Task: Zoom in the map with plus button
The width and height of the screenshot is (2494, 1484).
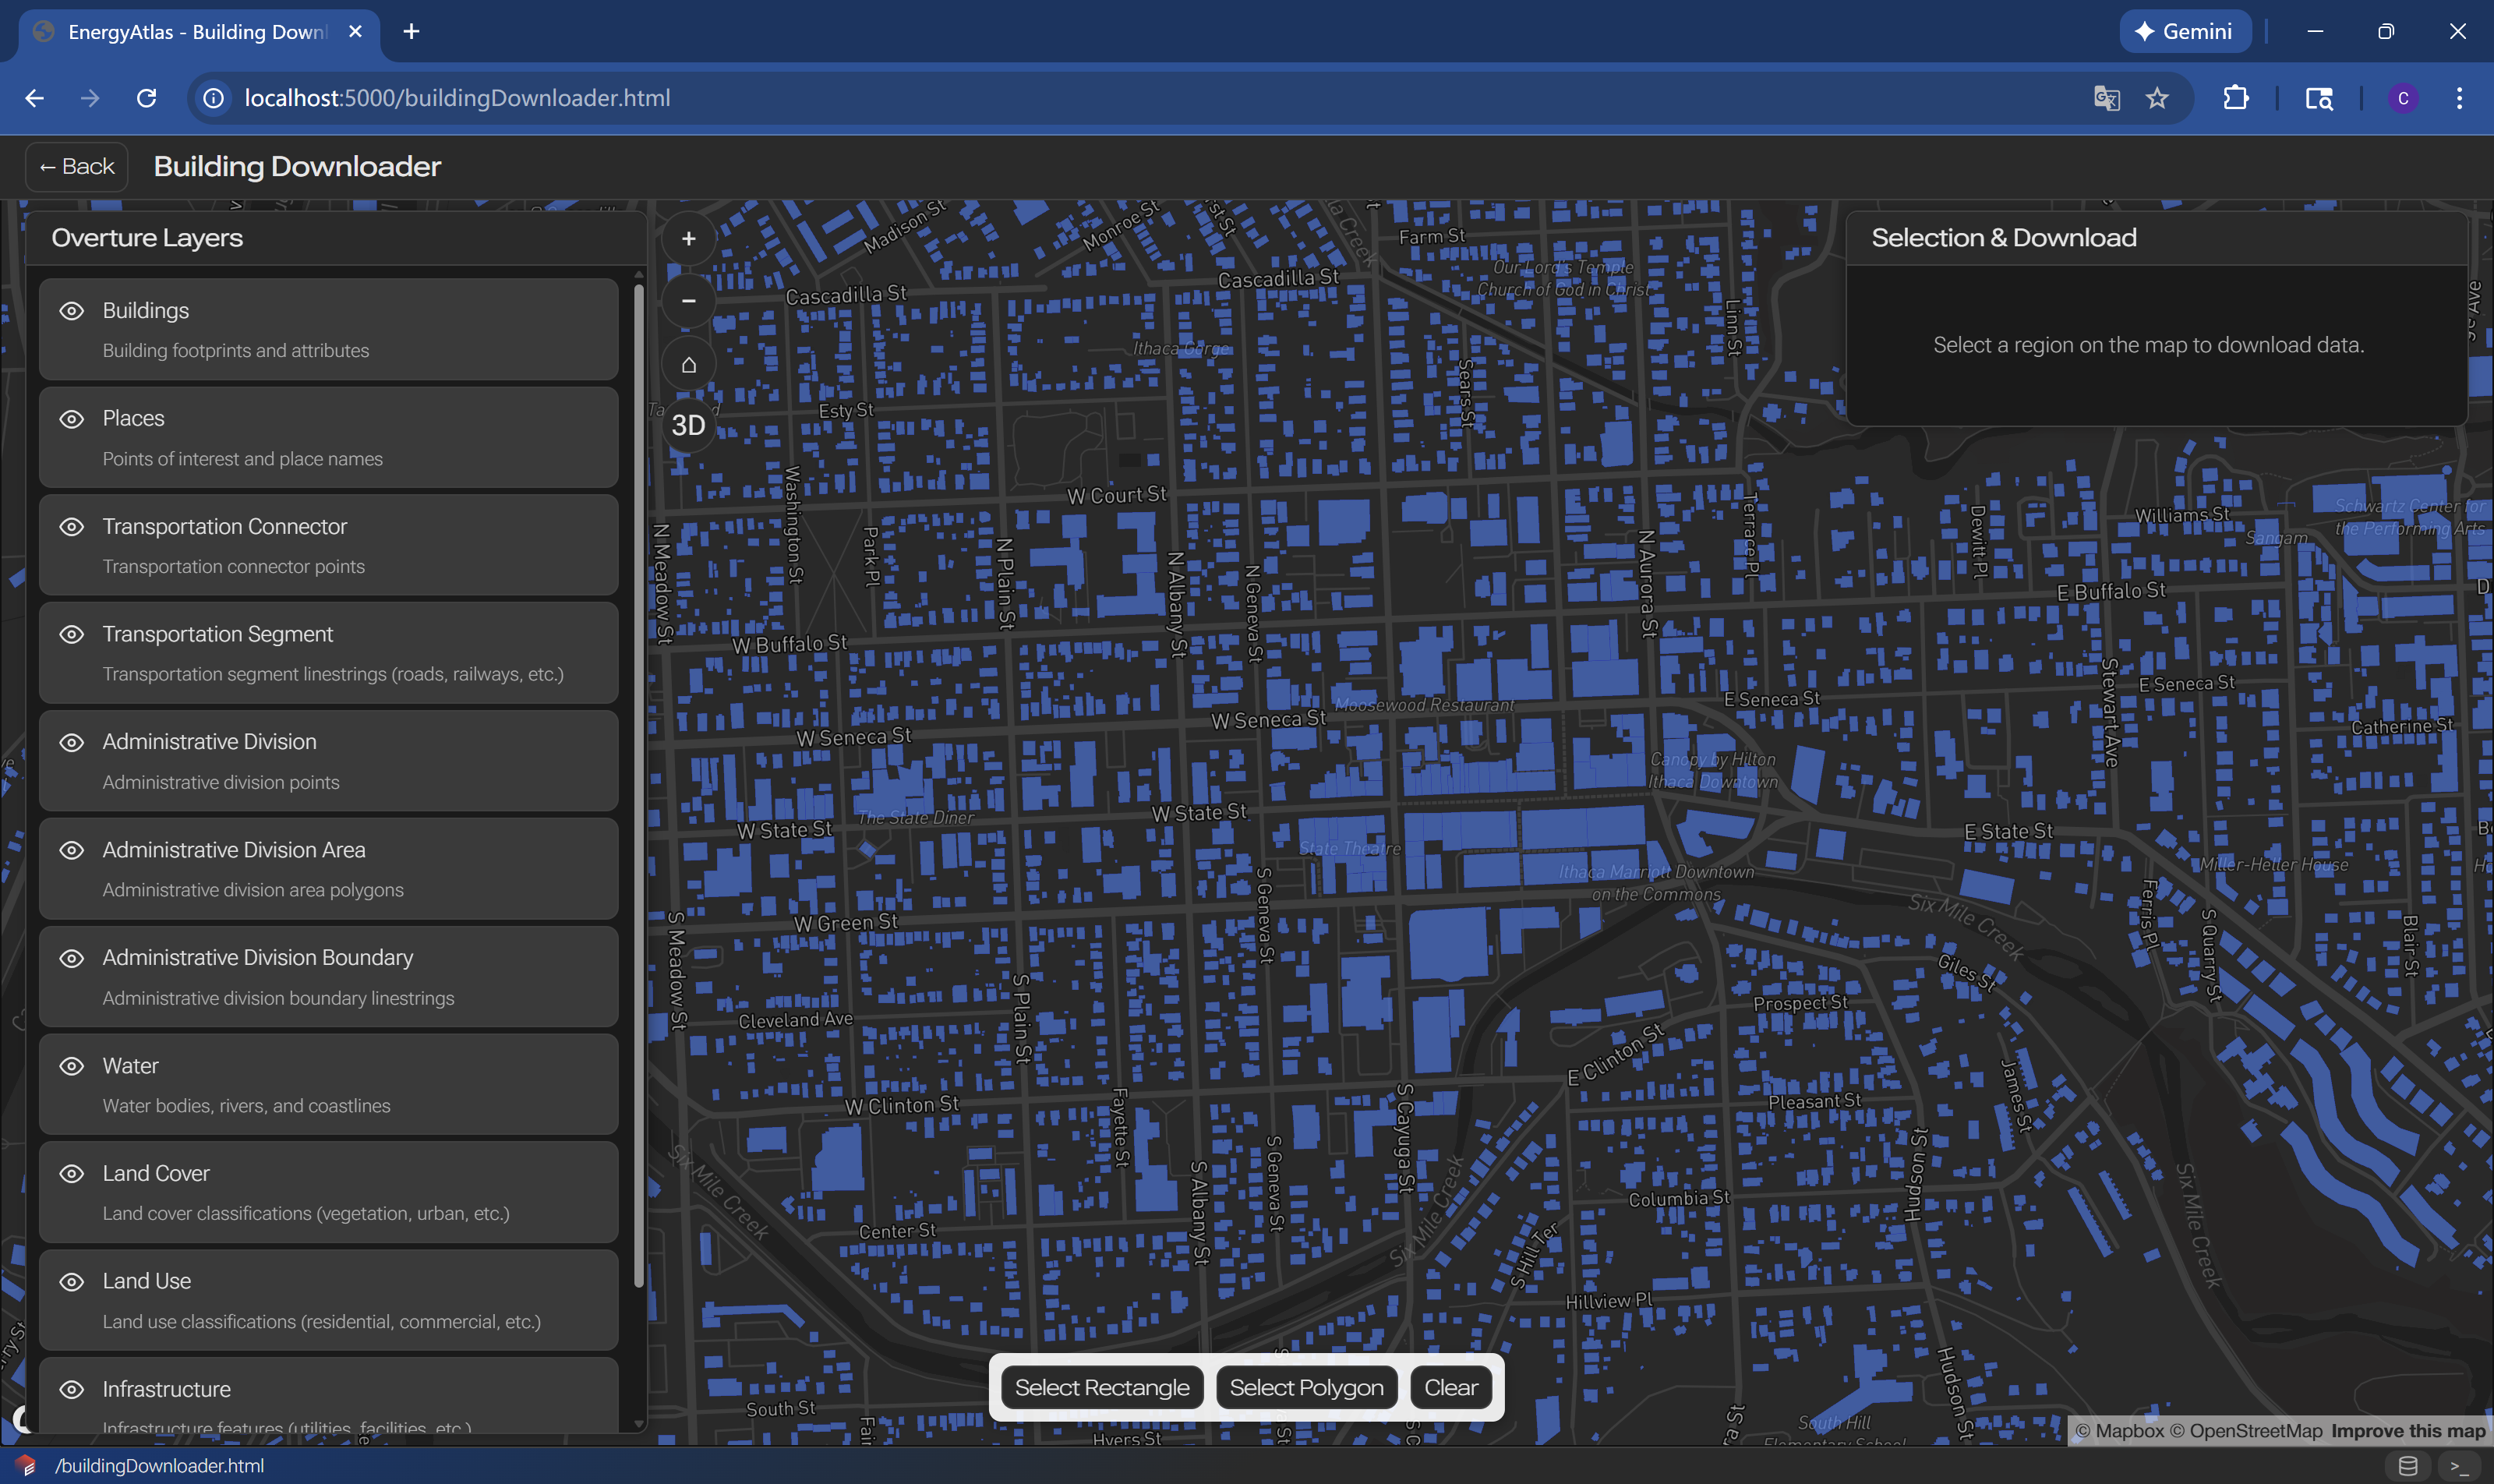Action: click(688, 239)
